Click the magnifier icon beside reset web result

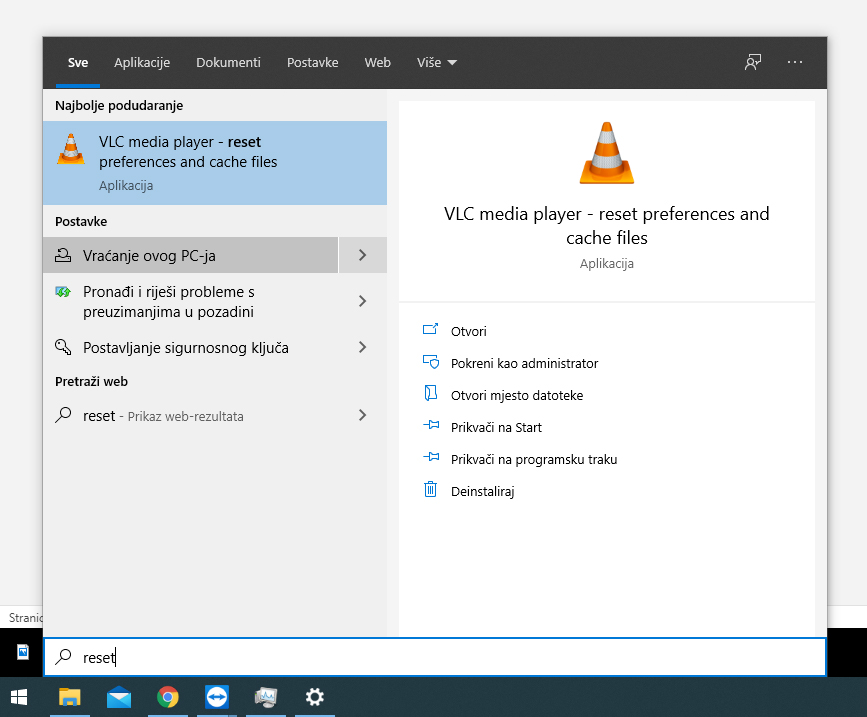tap(63, 415)
